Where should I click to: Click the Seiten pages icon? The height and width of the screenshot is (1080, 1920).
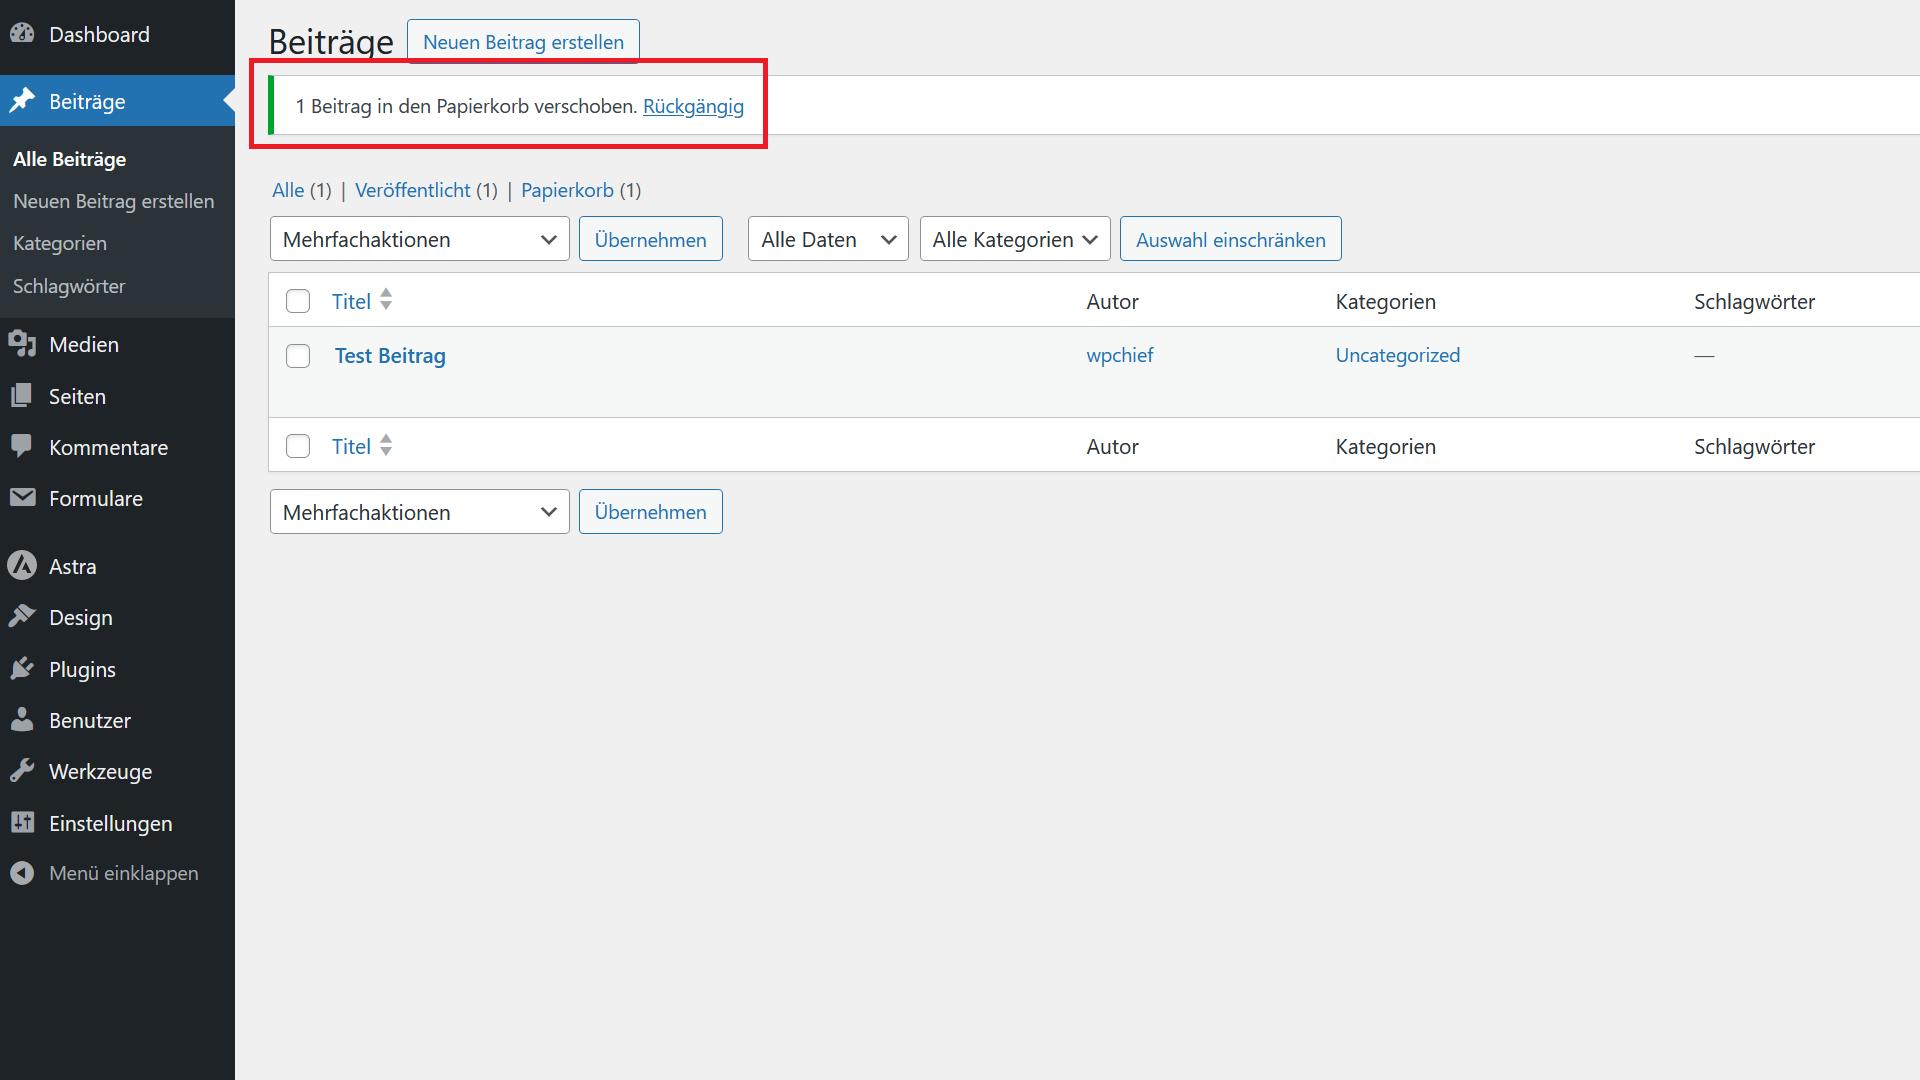click(x=22, y=396)
